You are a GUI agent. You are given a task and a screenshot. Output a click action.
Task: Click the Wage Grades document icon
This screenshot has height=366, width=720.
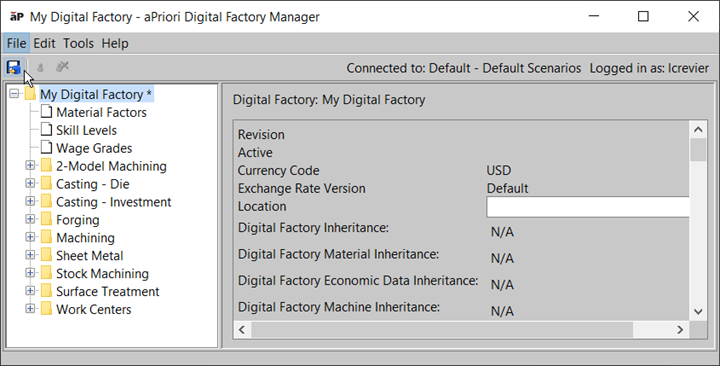(46, 147)
